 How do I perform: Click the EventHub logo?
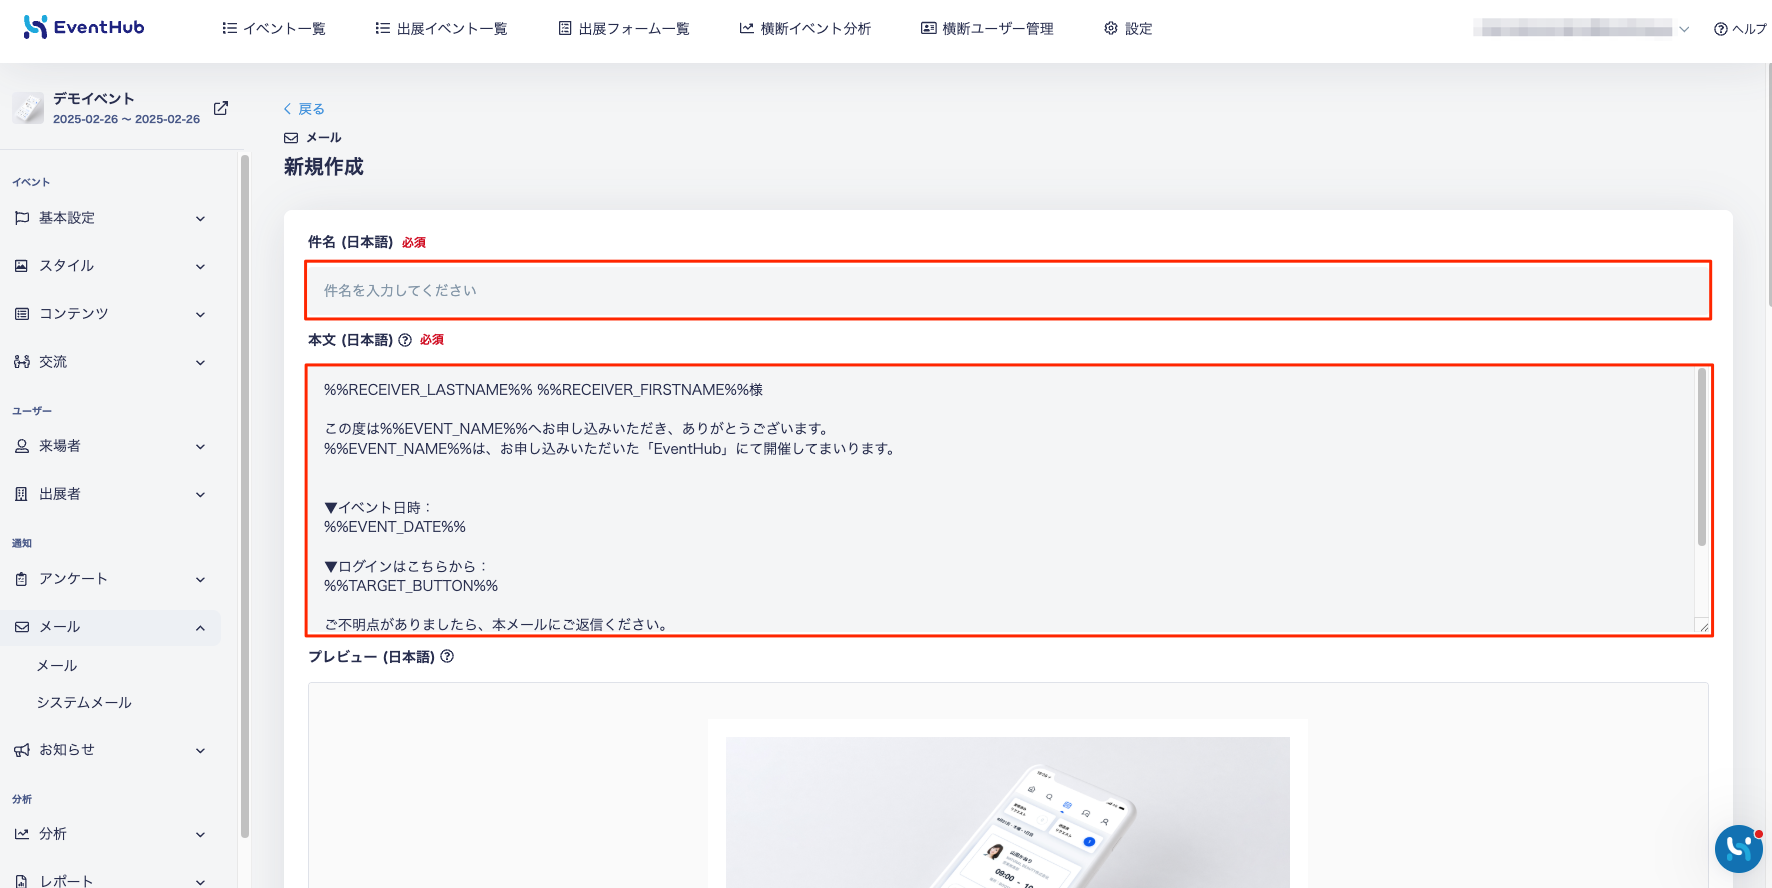[x=84, y=27]
